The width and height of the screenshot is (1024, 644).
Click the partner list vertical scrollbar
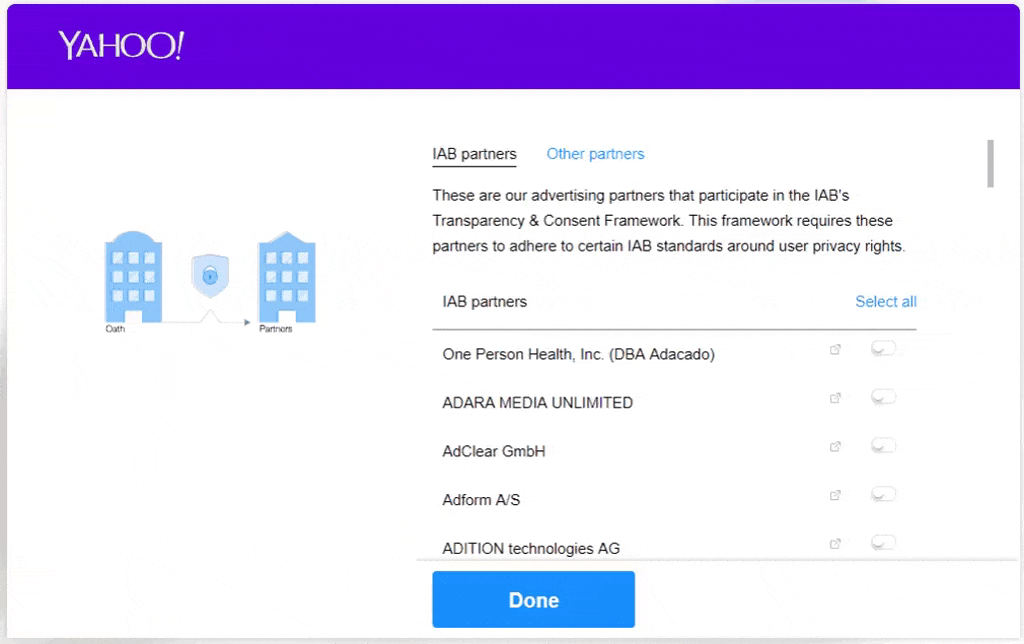click(x=990, y=164)
